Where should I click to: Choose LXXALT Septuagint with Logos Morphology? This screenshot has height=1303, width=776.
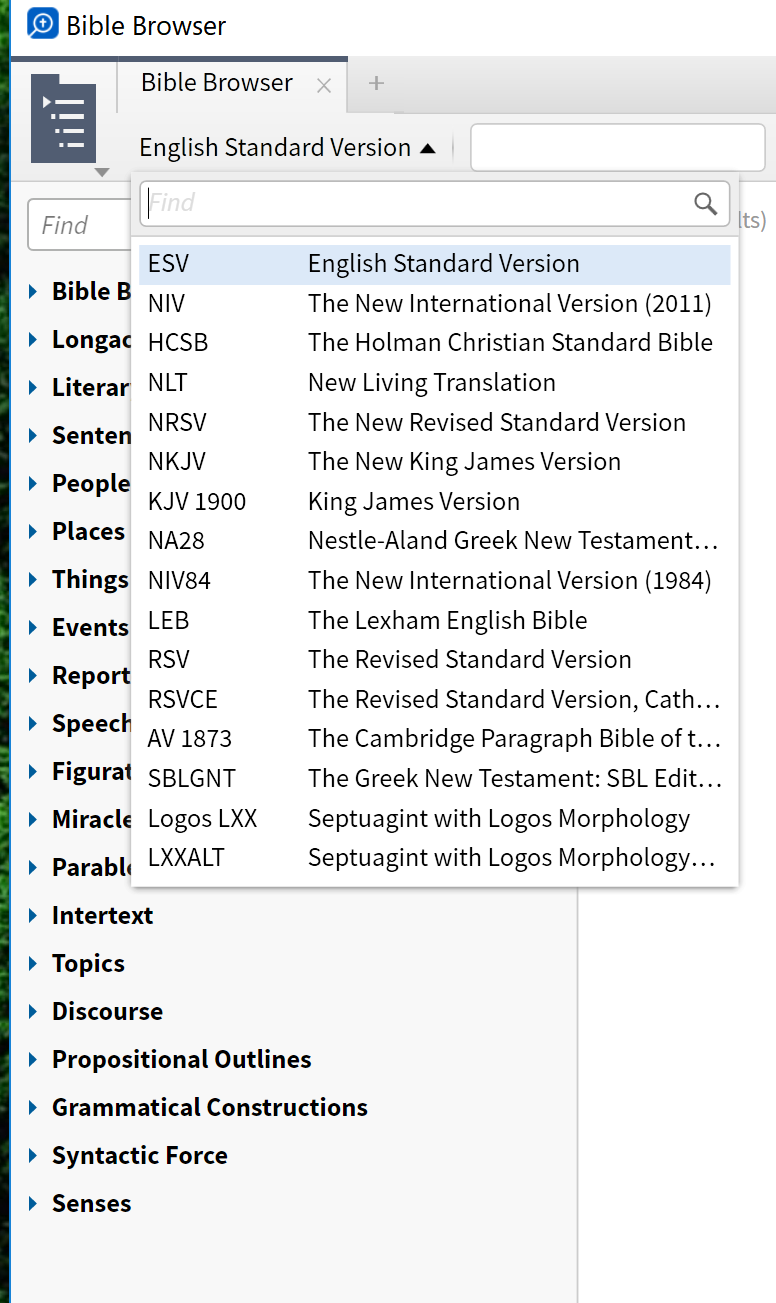pyautogui.click(x=435, y=858)
